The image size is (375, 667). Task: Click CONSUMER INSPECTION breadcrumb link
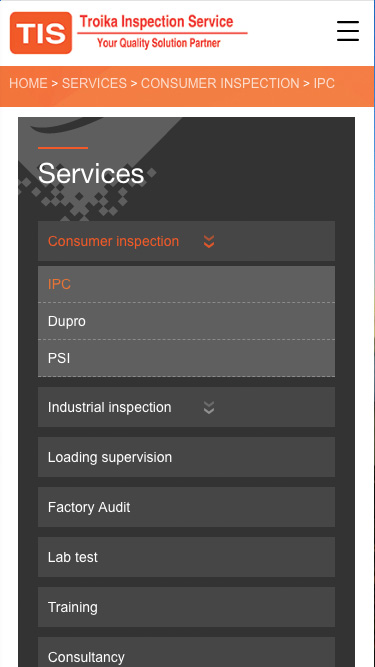click(x=220, y=83)
